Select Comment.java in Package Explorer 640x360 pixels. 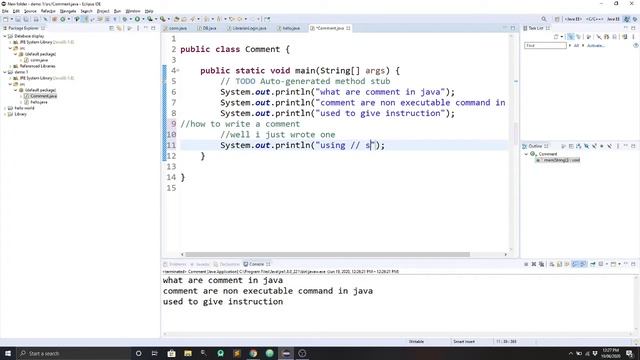coord(40,96)
